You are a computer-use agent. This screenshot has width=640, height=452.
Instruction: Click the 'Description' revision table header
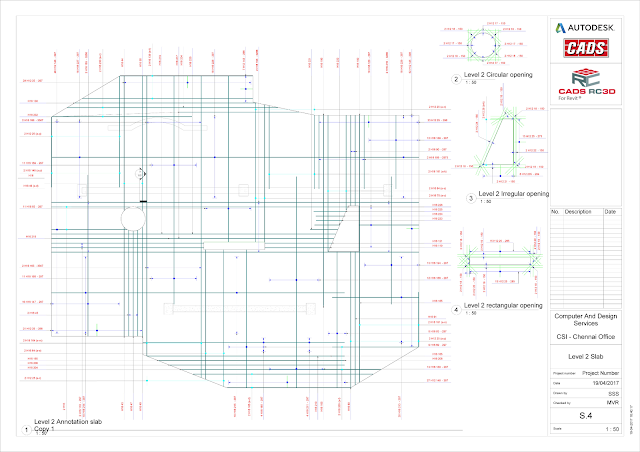pos(578,212)
